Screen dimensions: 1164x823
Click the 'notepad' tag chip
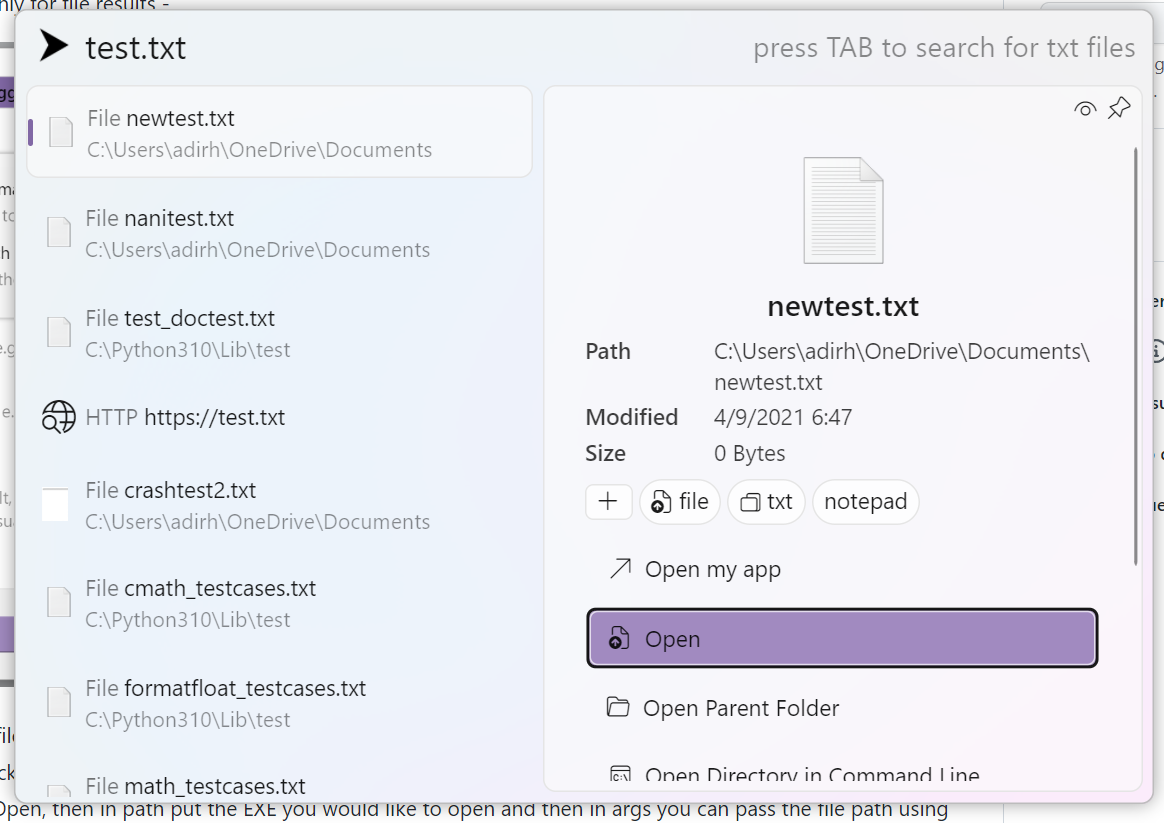click(865, 502)
